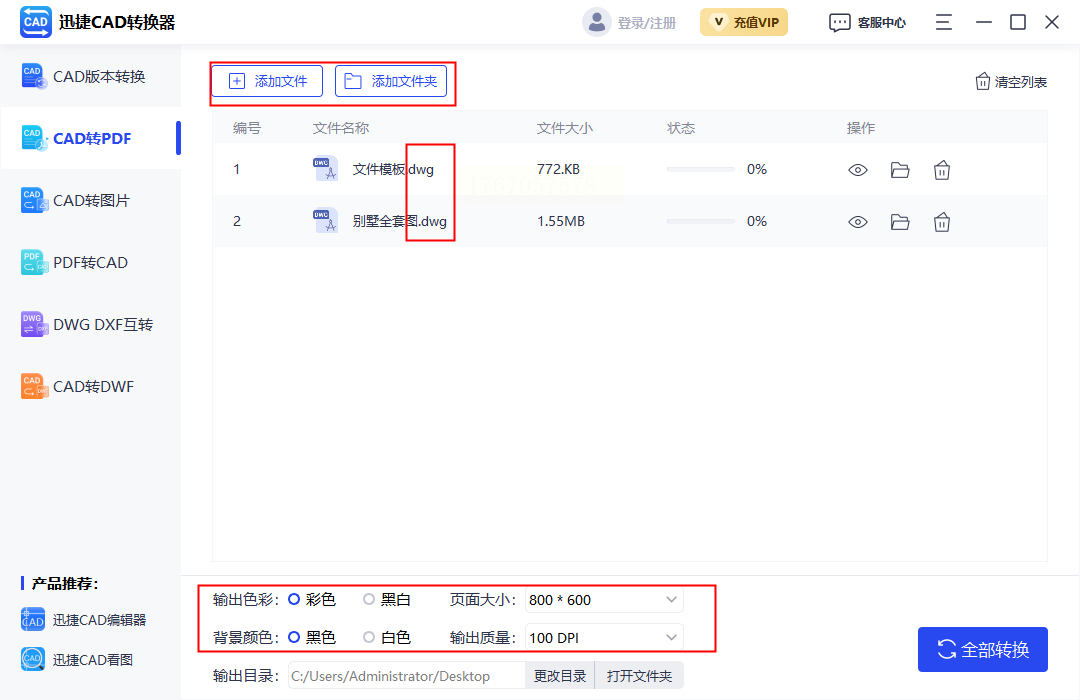Viewport: 1080px width, 700px height.
Task: Open 迅捷CAD编辑器 recommended product
Action: (x=83, y=620)
